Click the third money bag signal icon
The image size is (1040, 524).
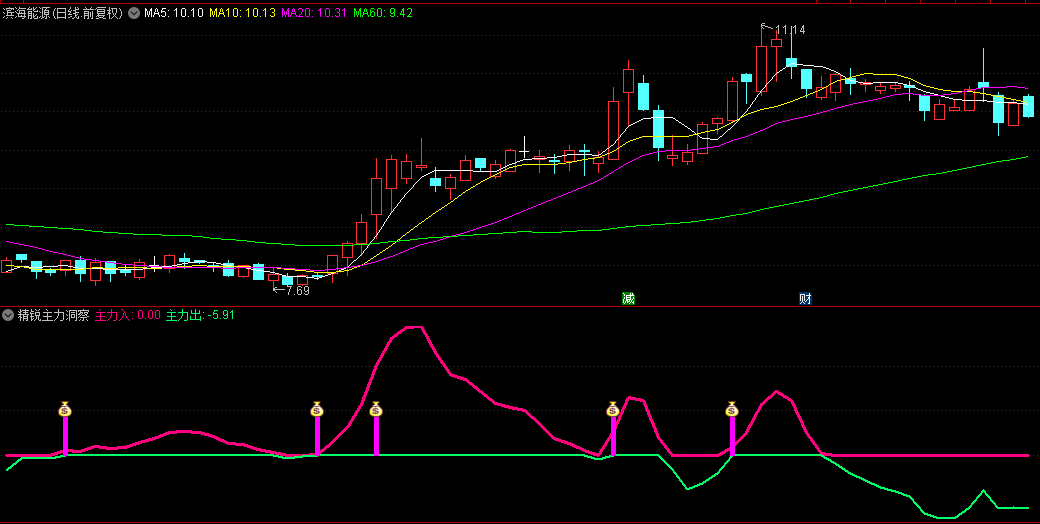point(376,408)
